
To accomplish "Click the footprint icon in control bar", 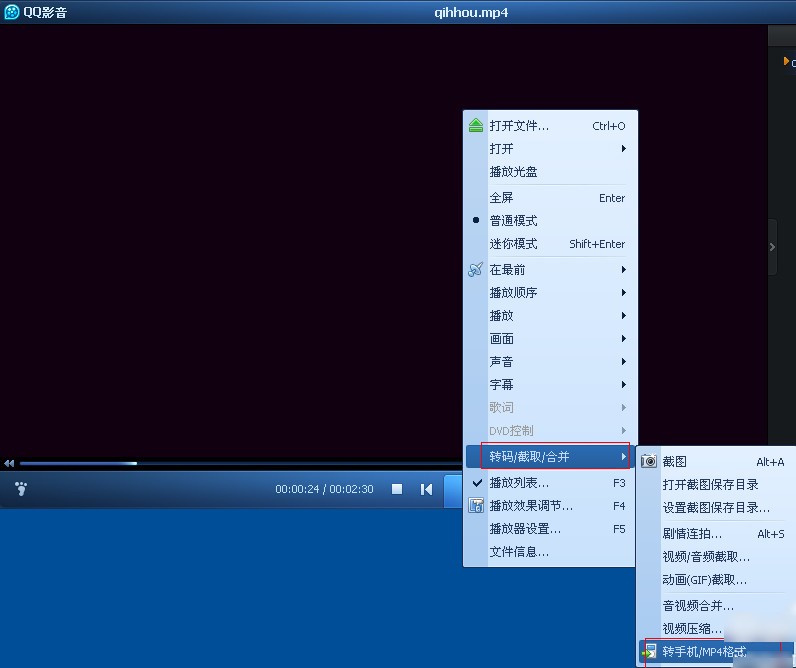I will pyautogui.click(x=21, y=489).
